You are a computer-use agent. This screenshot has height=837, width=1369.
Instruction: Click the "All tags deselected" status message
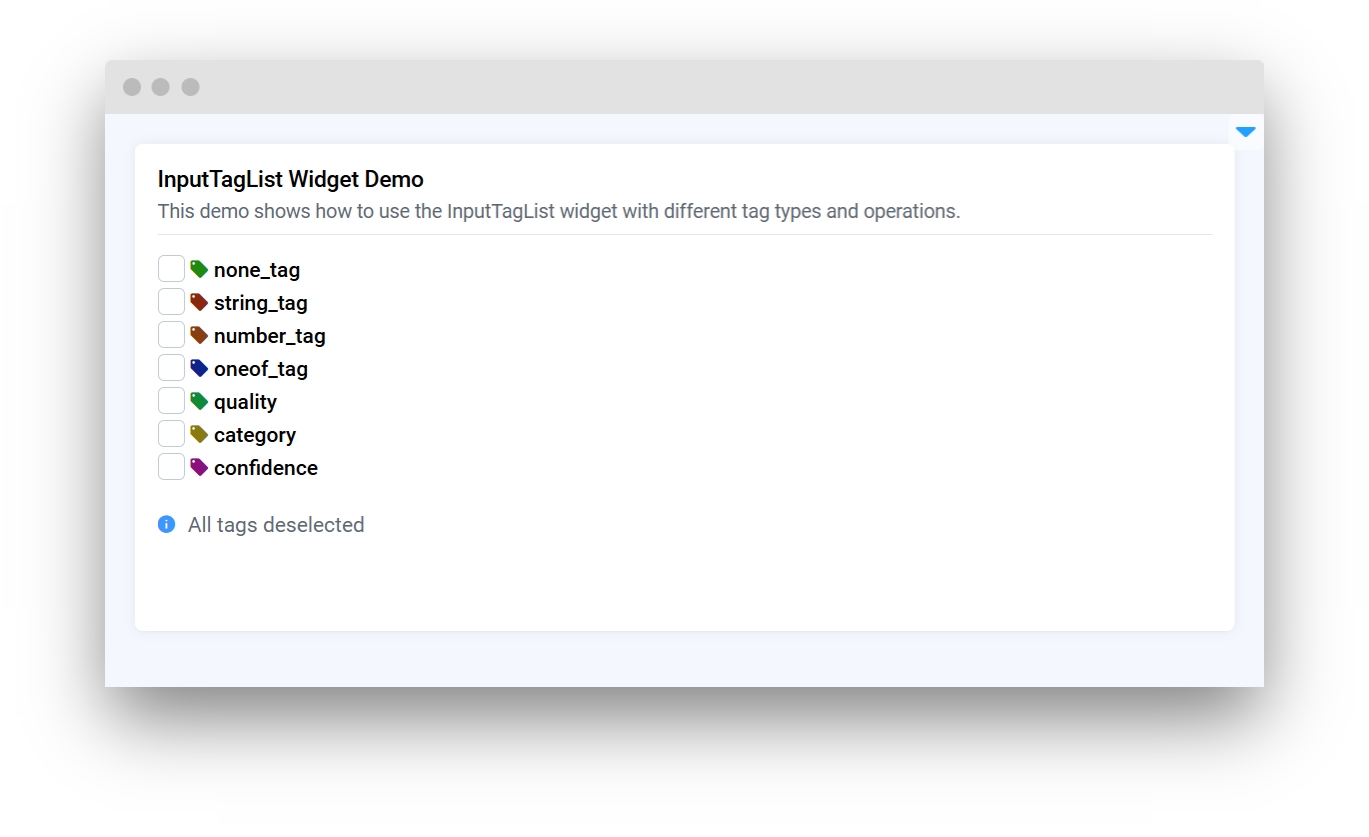coord(276,525)
